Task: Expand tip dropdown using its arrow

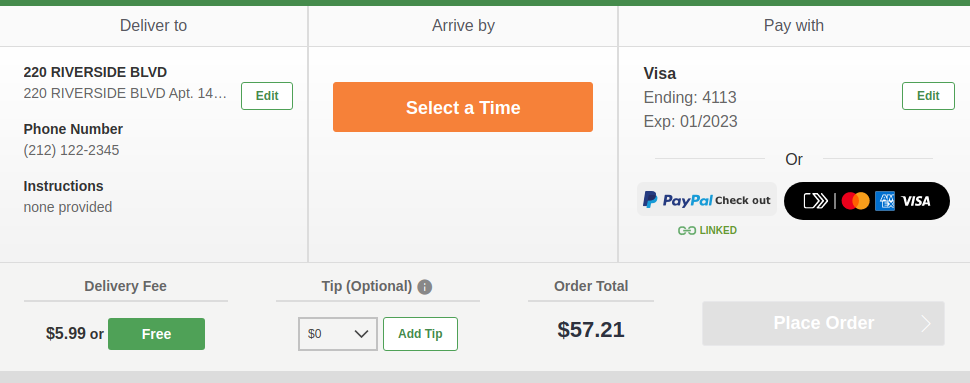Action: 361,334
